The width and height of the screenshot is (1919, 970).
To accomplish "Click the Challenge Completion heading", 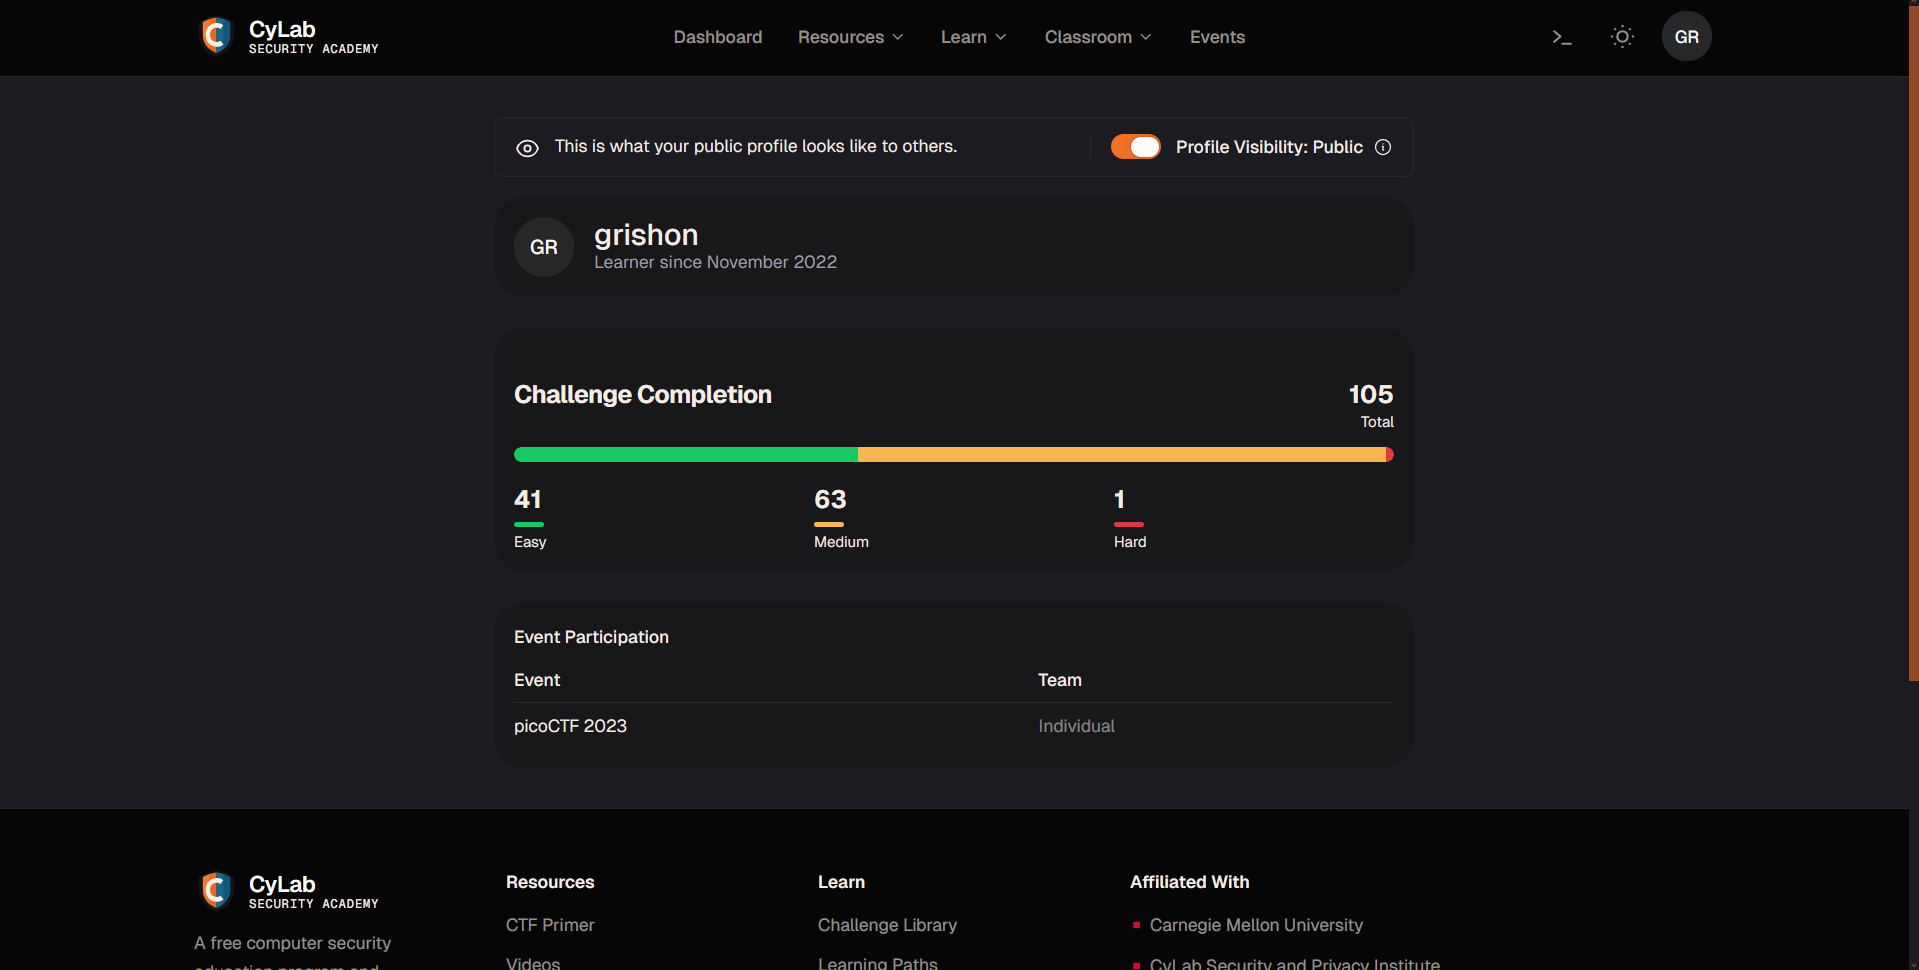I will click(x=643, y=395).
